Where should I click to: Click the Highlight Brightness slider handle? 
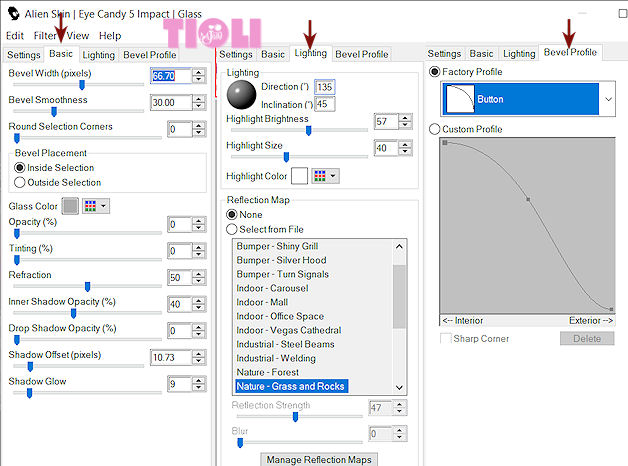click(x=308, y=131)
